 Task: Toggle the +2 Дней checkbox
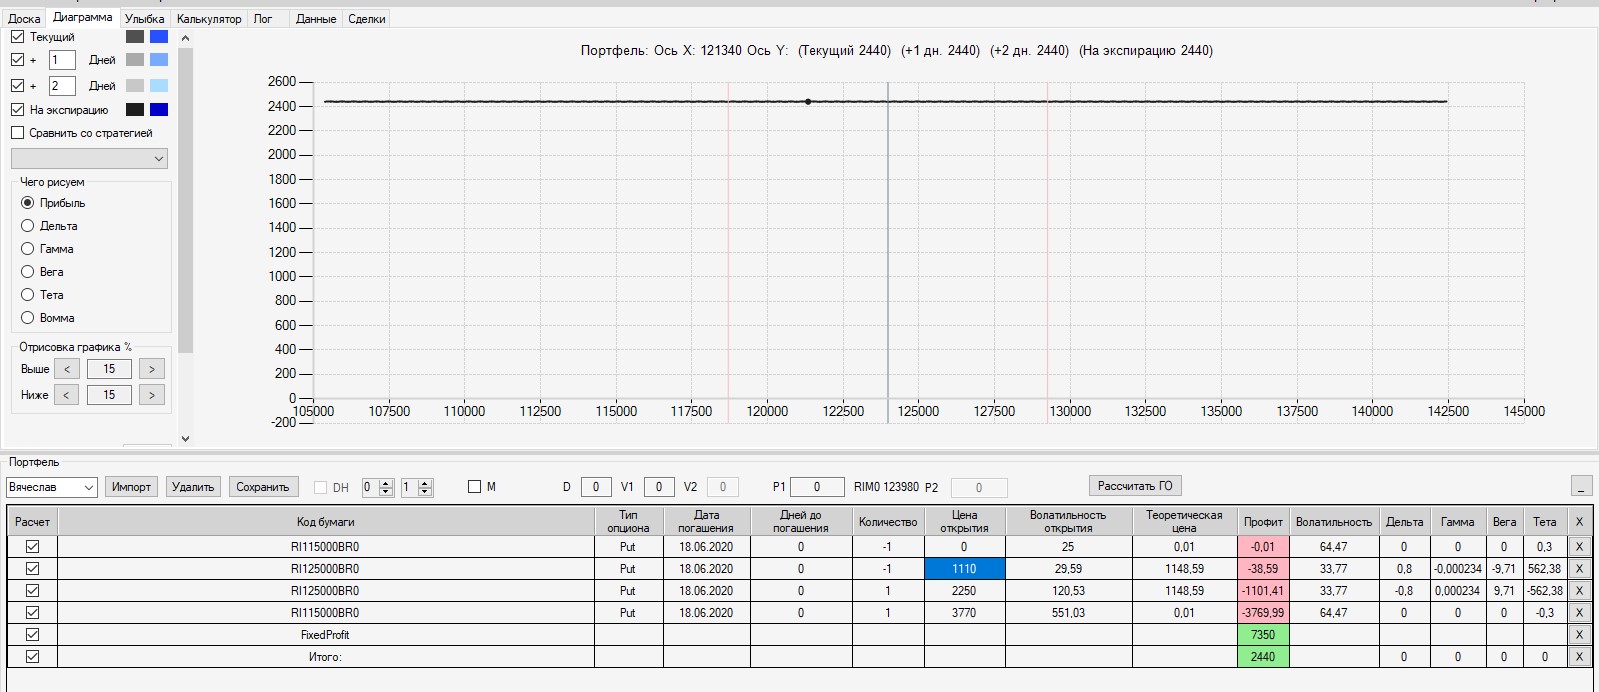pos(17,86)
